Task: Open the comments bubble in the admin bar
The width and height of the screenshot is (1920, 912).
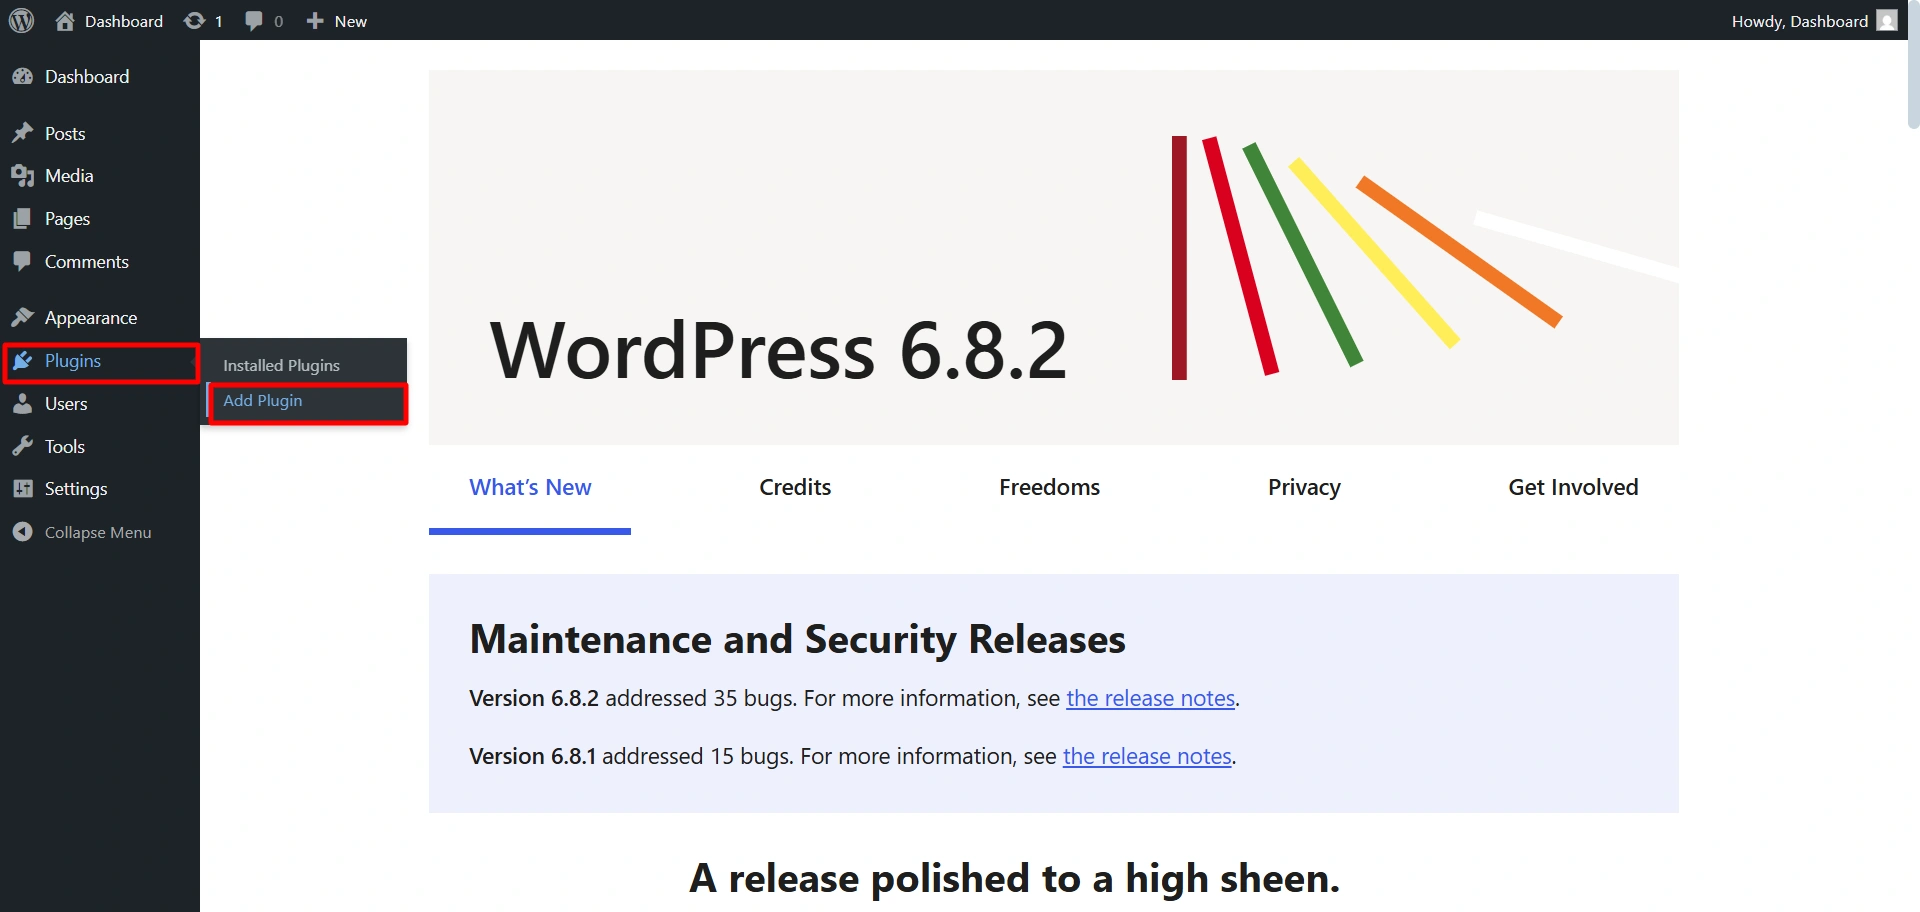Action: coord(255,21)
